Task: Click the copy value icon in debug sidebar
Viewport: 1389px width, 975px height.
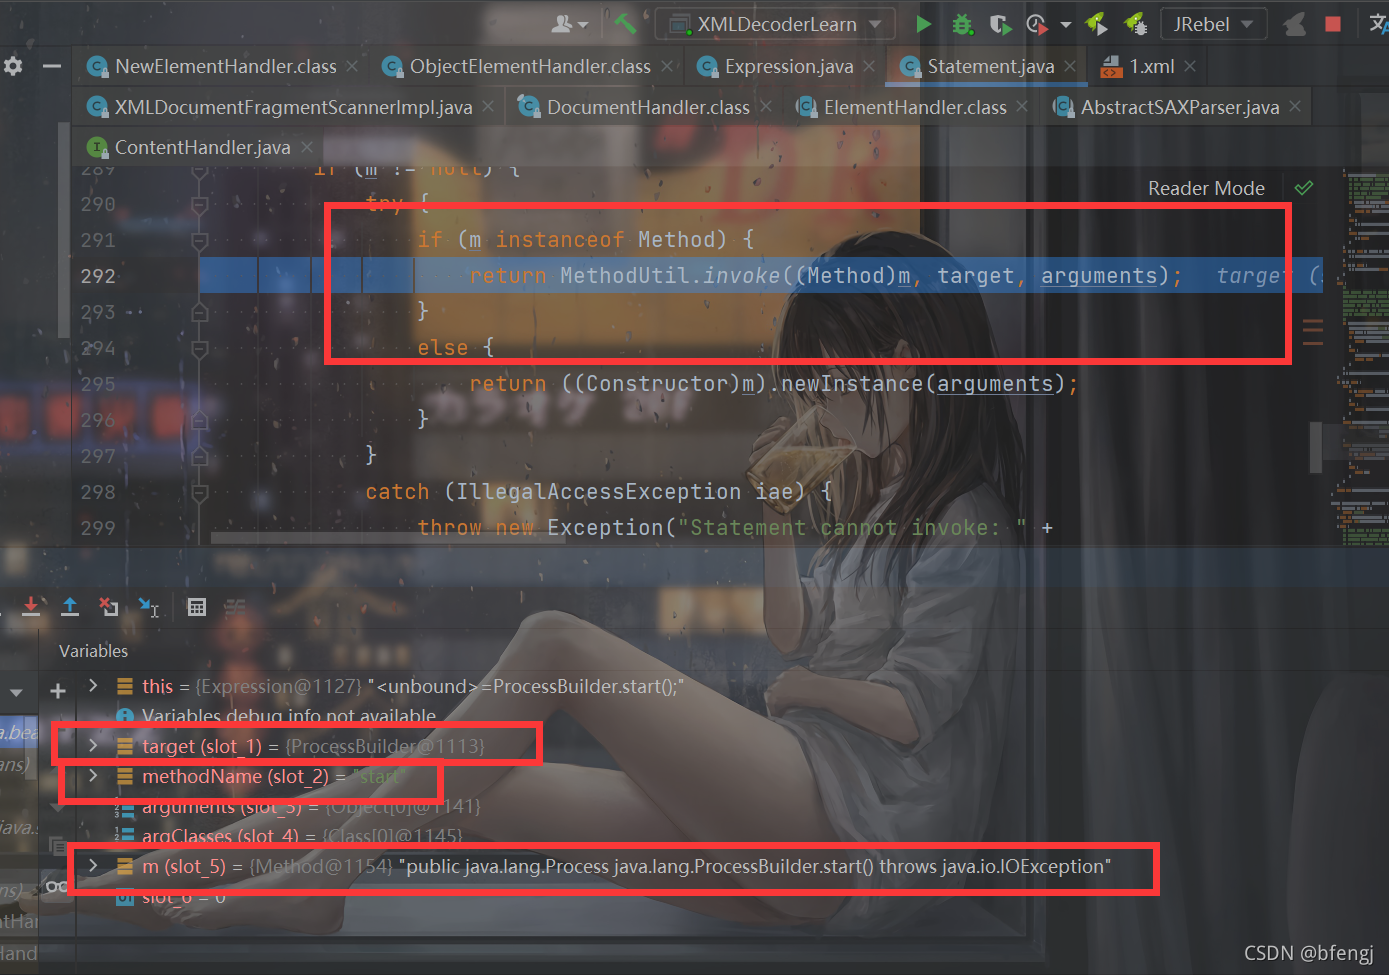Action: [x=57, y=846]
